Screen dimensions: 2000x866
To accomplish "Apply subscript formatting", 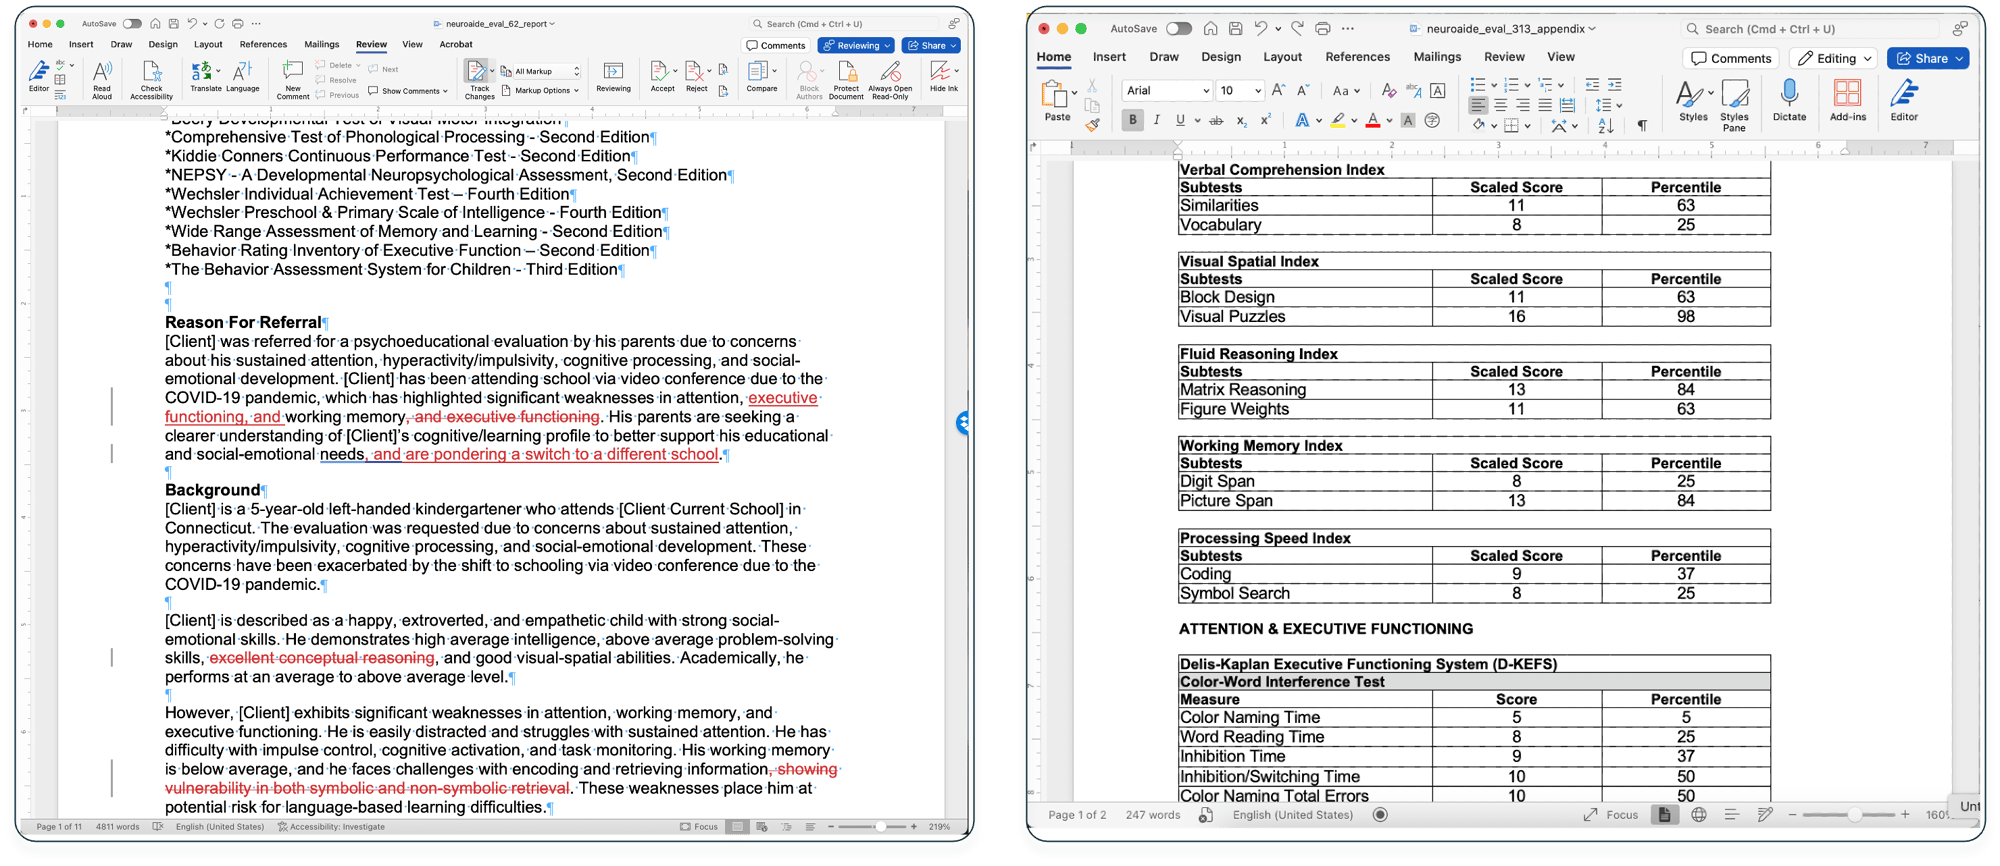I will 1241,120.
